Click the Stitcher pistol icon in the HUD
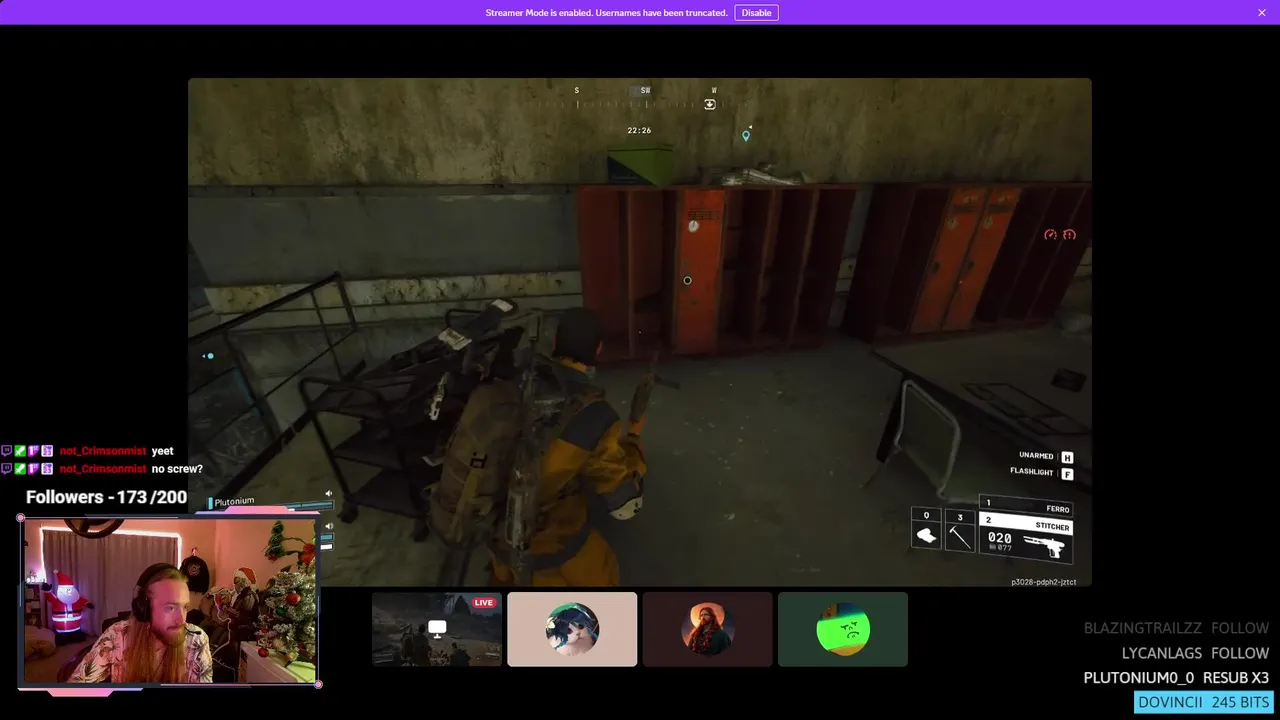Viewport: 1280px width, 720px height. (x=1045, y=546)
